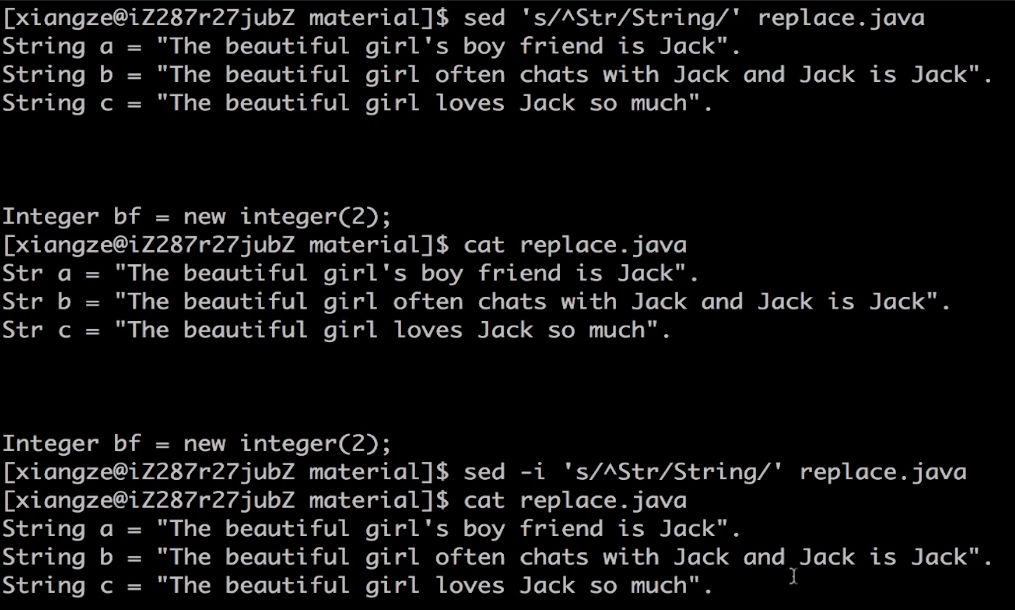Click 'replace.java' in the sed -i command line
The image size is (1015, 610).
(x=883, y=472)
